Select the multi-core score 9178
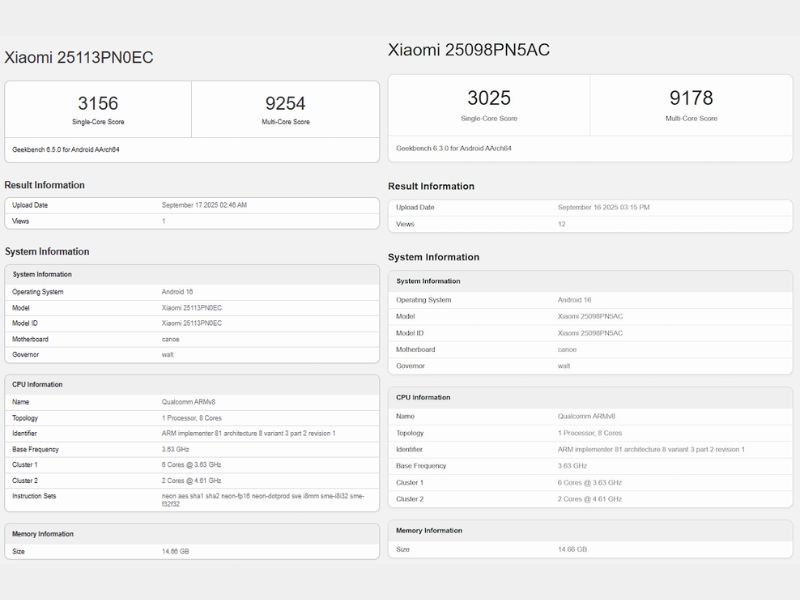 tap(691, 98)
